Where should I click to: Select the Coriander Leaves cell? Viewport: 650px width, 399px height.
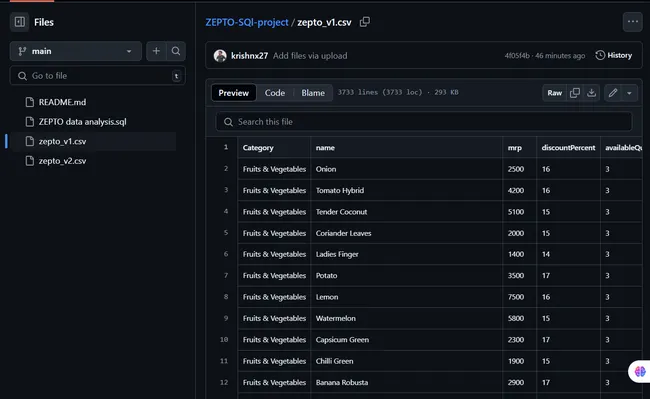406,233
